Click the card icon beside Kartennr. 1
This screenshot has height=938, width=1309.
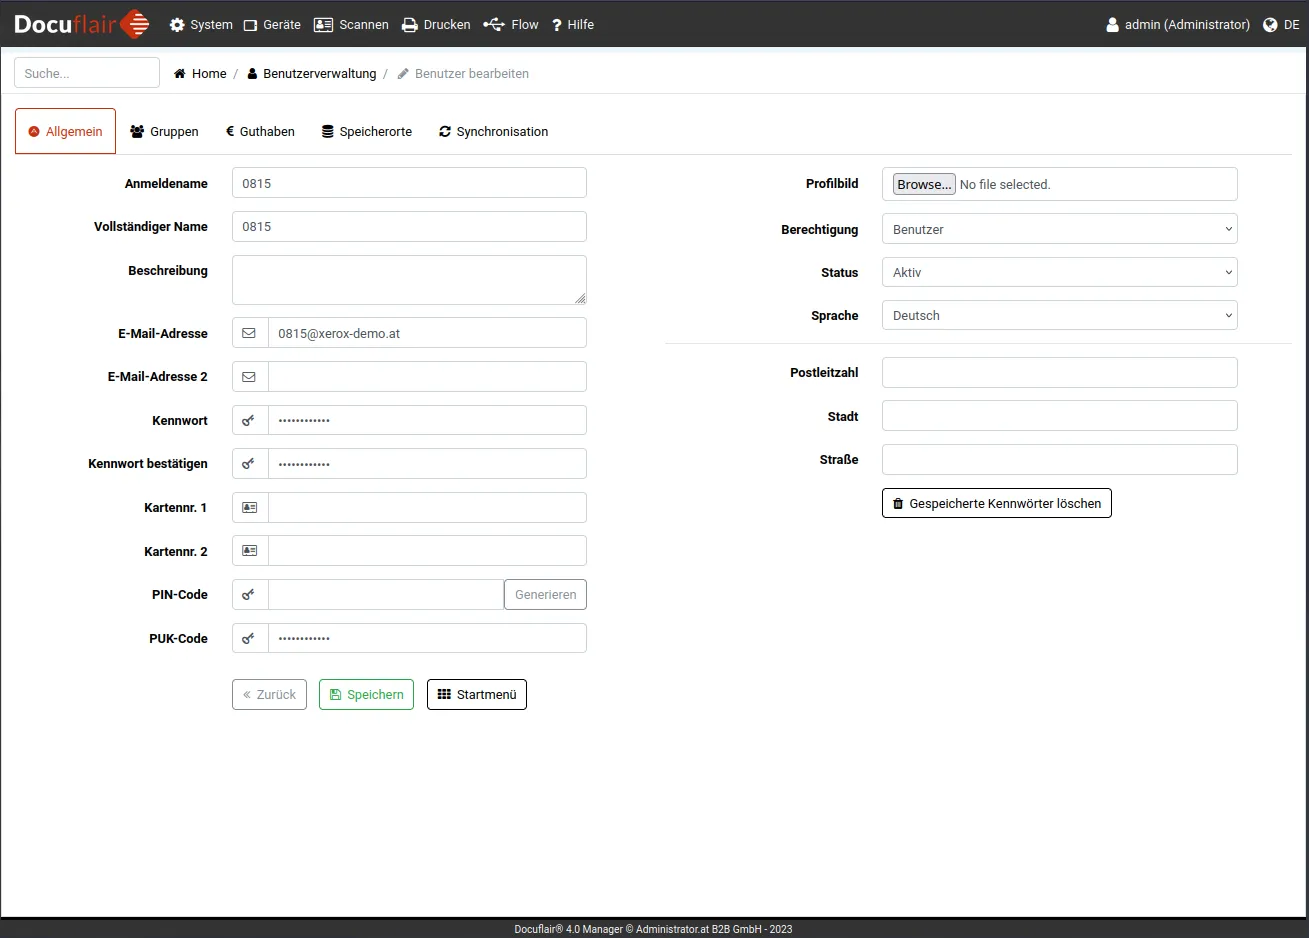pos(249,508)
